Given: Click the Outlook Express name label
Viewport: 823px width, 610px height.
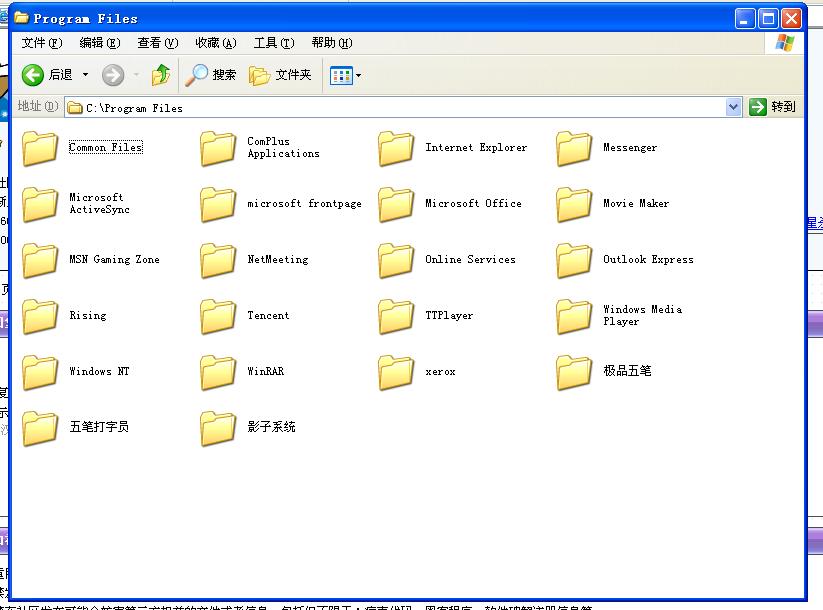Looking at the screenshot, I should (x=648, y=259).
